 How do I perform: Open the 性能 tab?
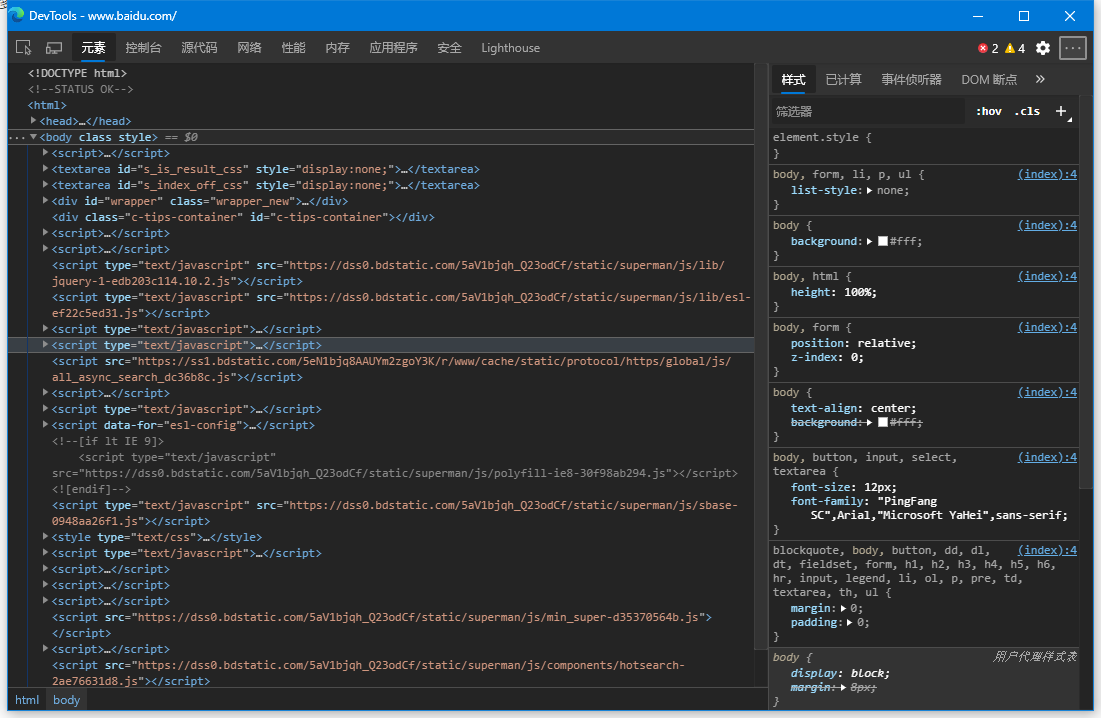pos(294,48)
